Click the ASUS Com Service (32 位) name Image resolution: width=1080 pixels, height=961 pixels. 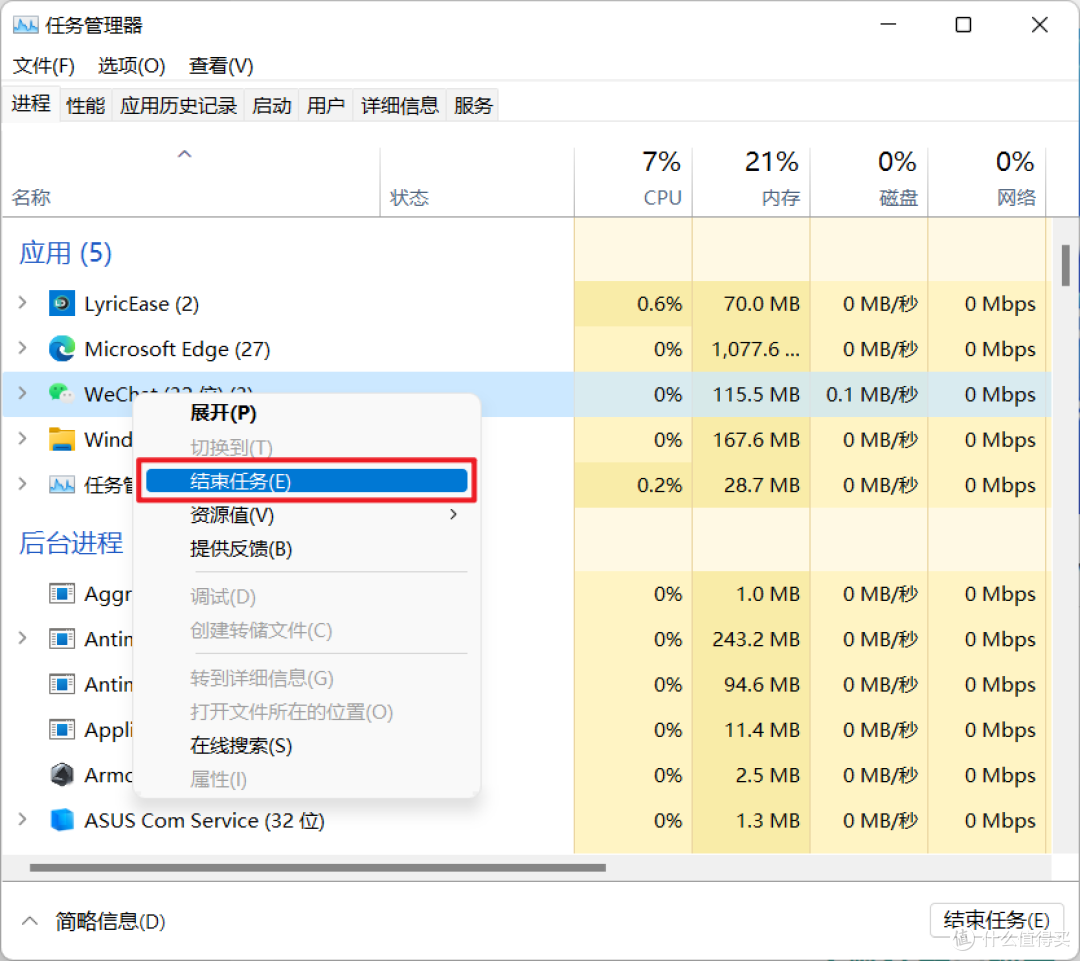click(x=205, y=820)
